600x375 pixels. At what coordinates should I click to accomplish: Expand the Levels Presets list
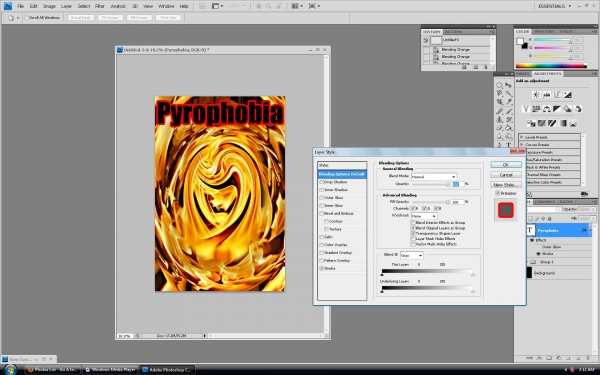tap(522, 137)
